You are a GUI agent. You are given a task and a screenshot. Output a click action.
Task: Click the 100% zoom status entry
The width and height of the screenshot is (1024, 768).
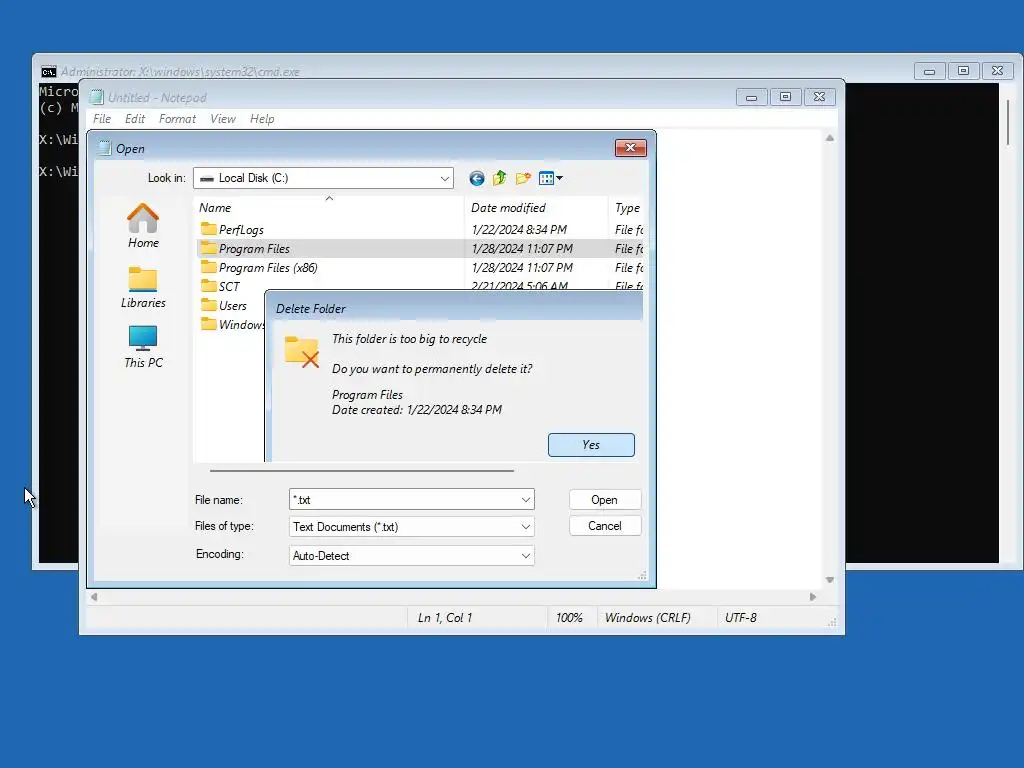pyautogui.click(x=569, y=618)
